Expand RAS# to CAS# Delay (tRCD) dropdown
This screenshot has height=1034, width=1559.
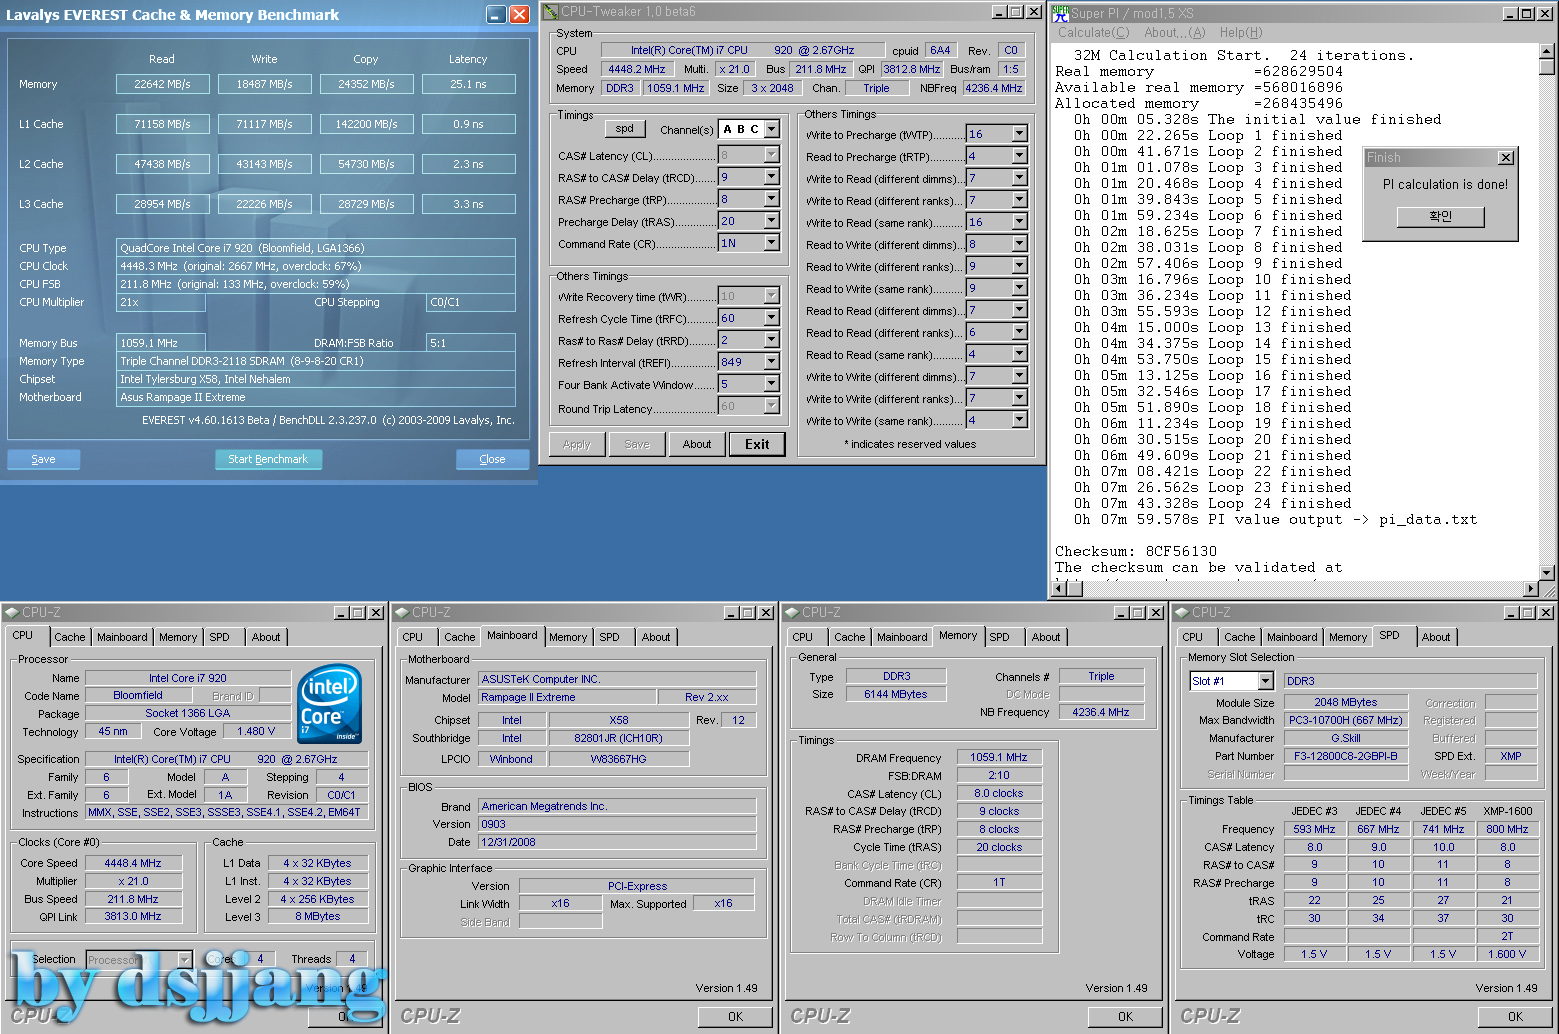(x=772, y=177)
